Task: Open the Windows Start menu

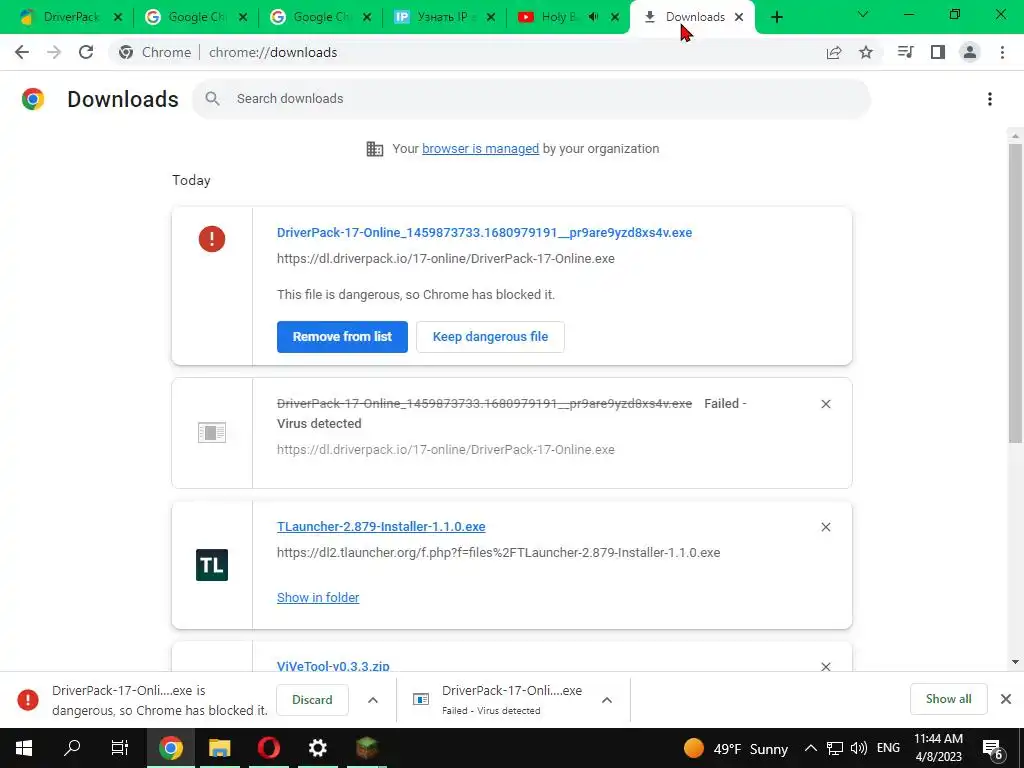Action: point(24,748)
